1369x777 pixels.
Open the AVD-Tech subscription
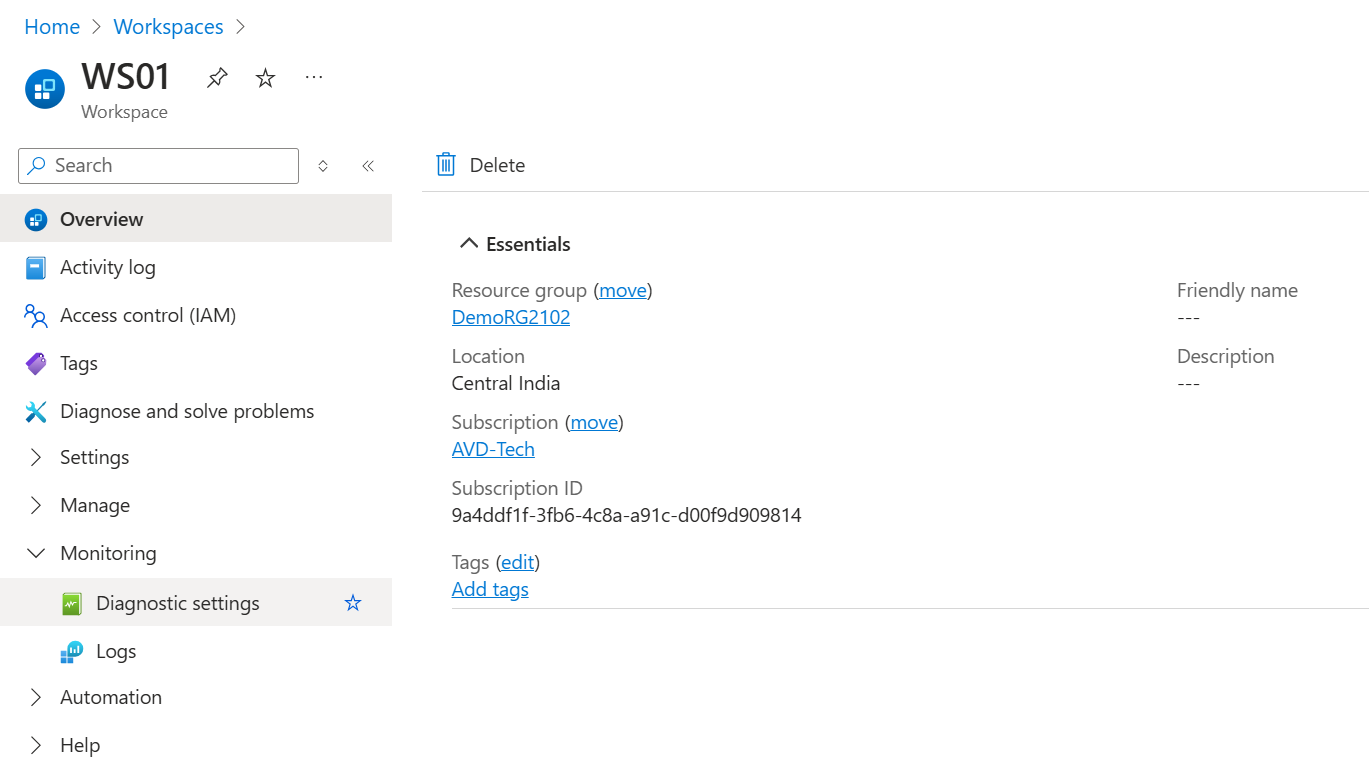coord(493,449)
